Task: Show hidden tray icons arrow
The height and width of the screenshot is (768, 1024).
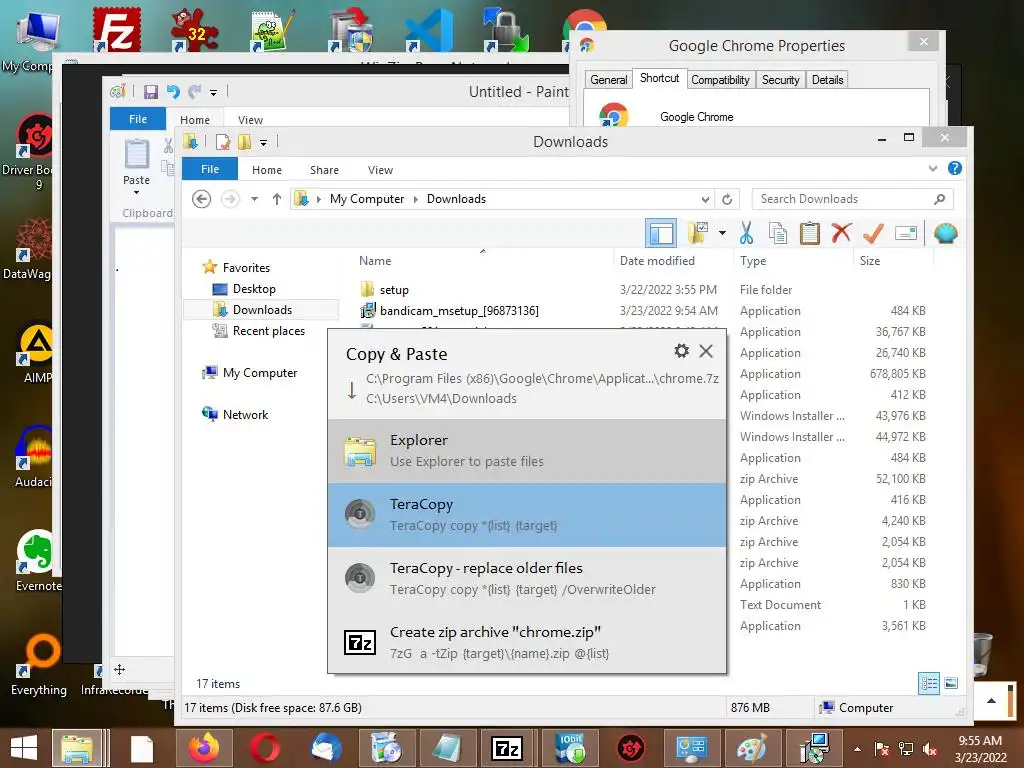Action: pyautogui.click(x=857, y=749)
